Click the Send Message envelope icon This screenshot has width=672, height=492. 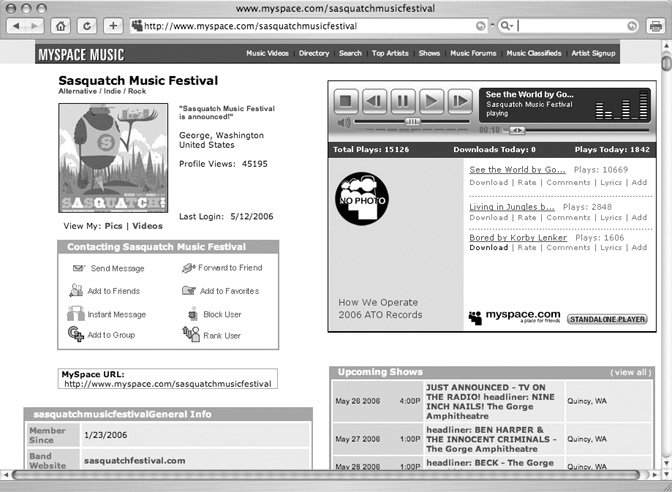tap(79, 269)
